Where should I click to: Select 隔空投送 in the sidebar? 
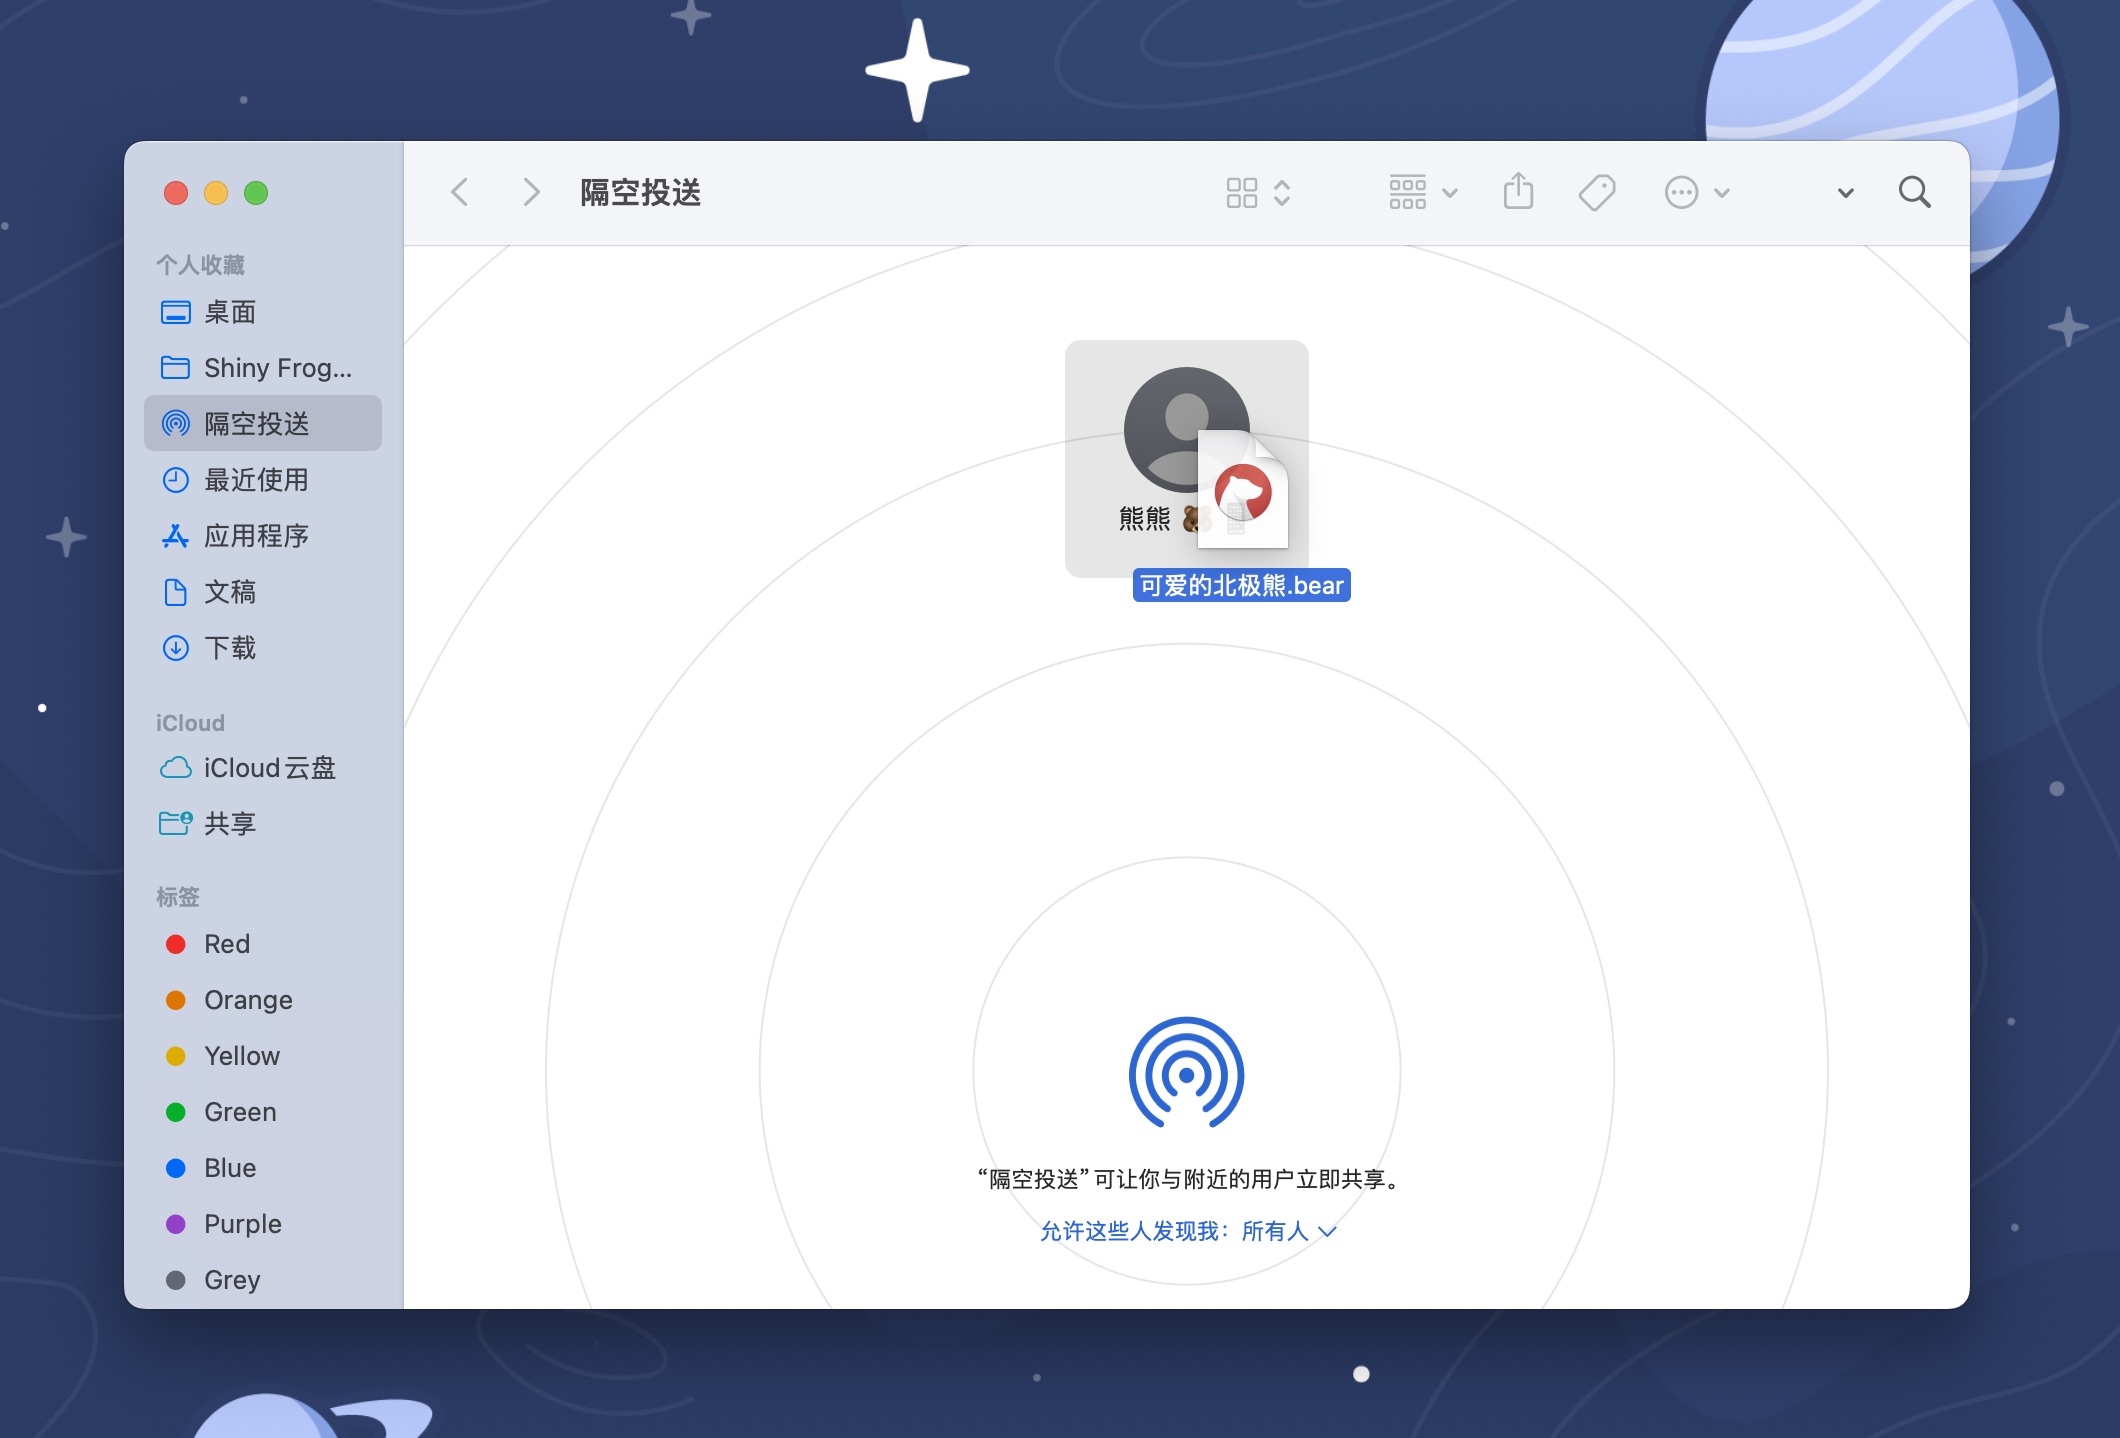pos(258,424)
